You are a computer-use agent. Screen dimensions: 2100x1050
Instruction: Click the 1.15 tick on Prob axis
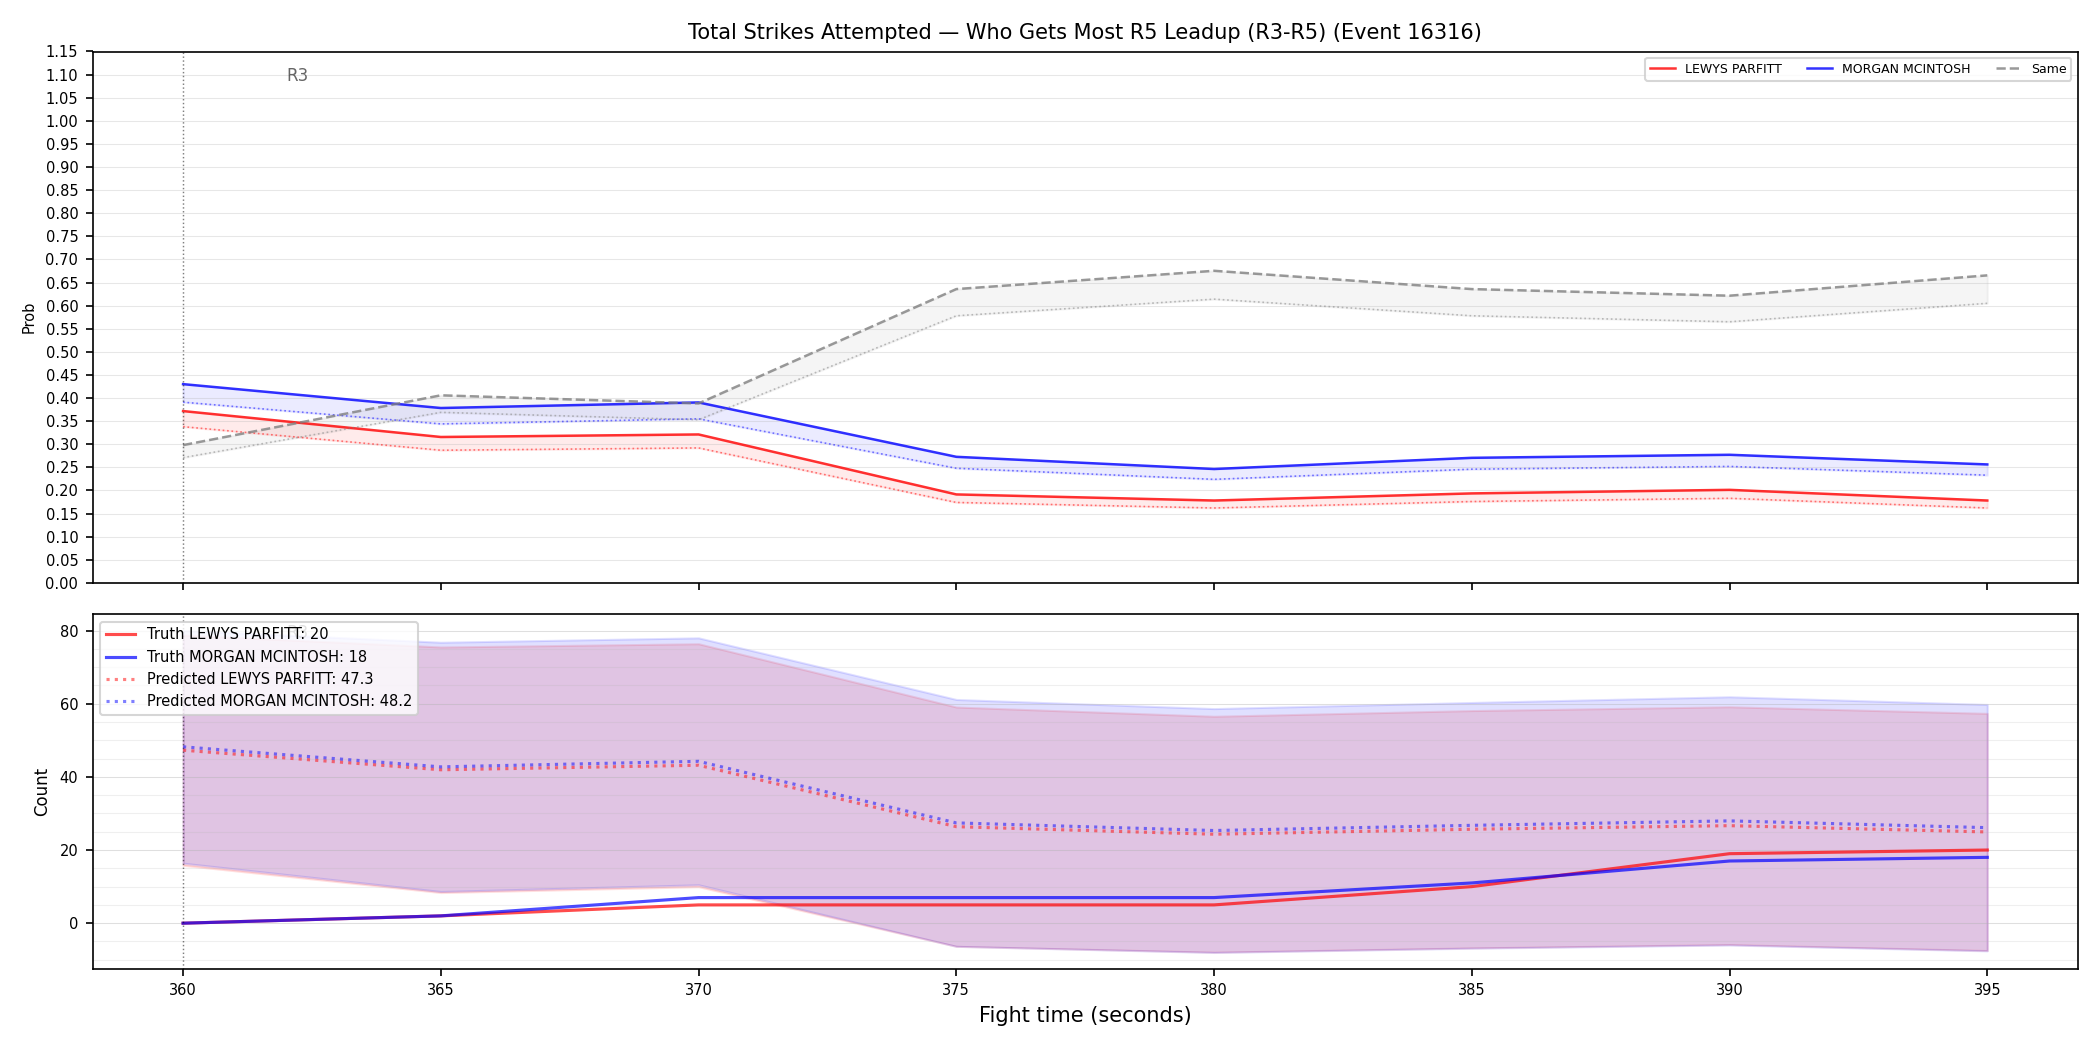[62, 52]
